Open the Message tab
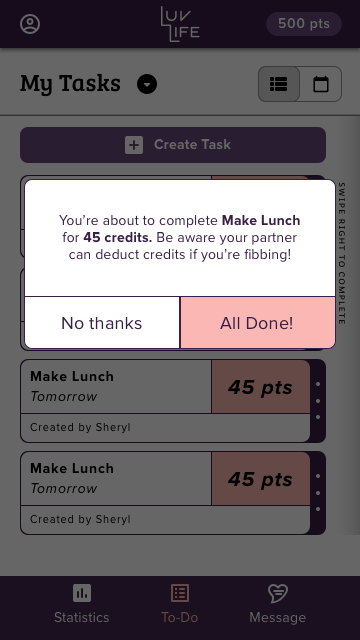The image size is (360, 640). tap(278, 604)
